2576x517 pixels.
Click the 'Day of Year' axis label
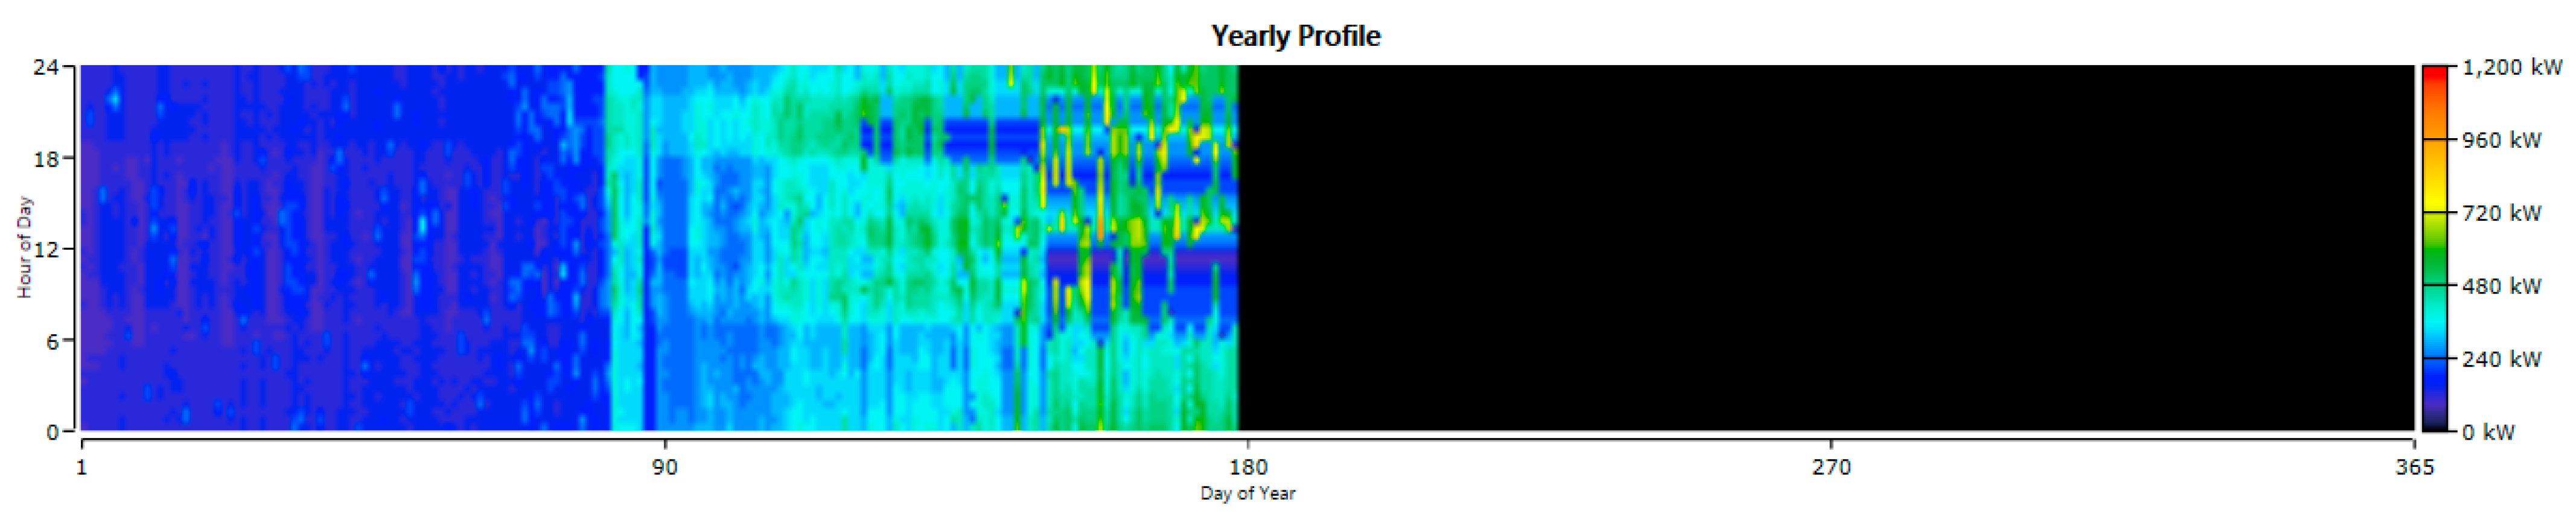pos(1247,493)
